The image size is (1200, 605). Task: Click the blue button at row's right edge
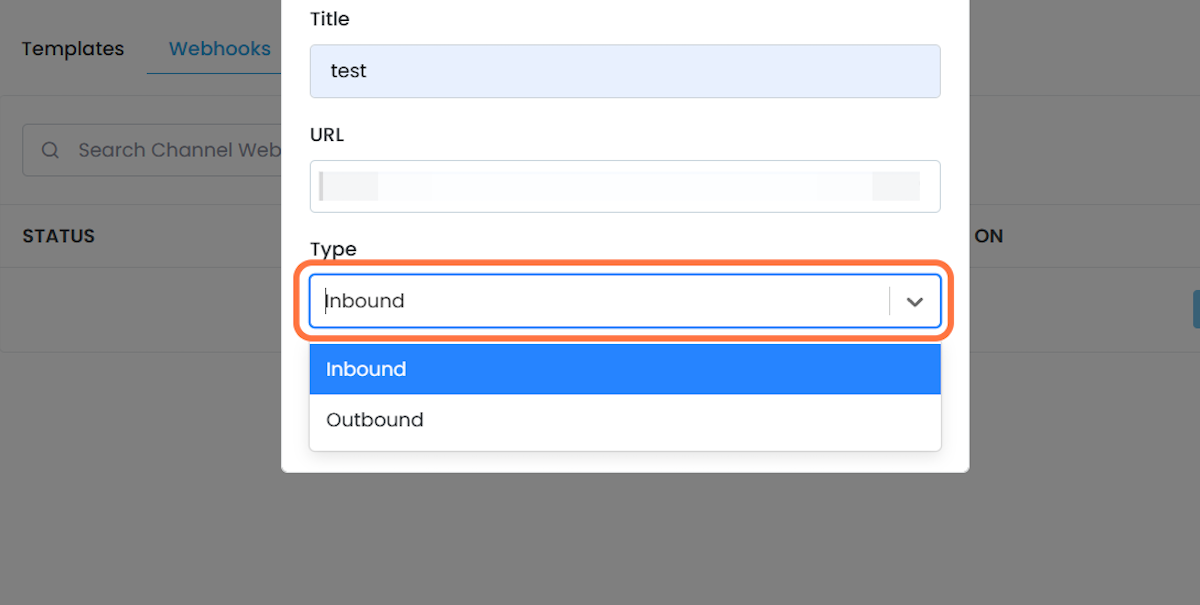coord(1196,310)
